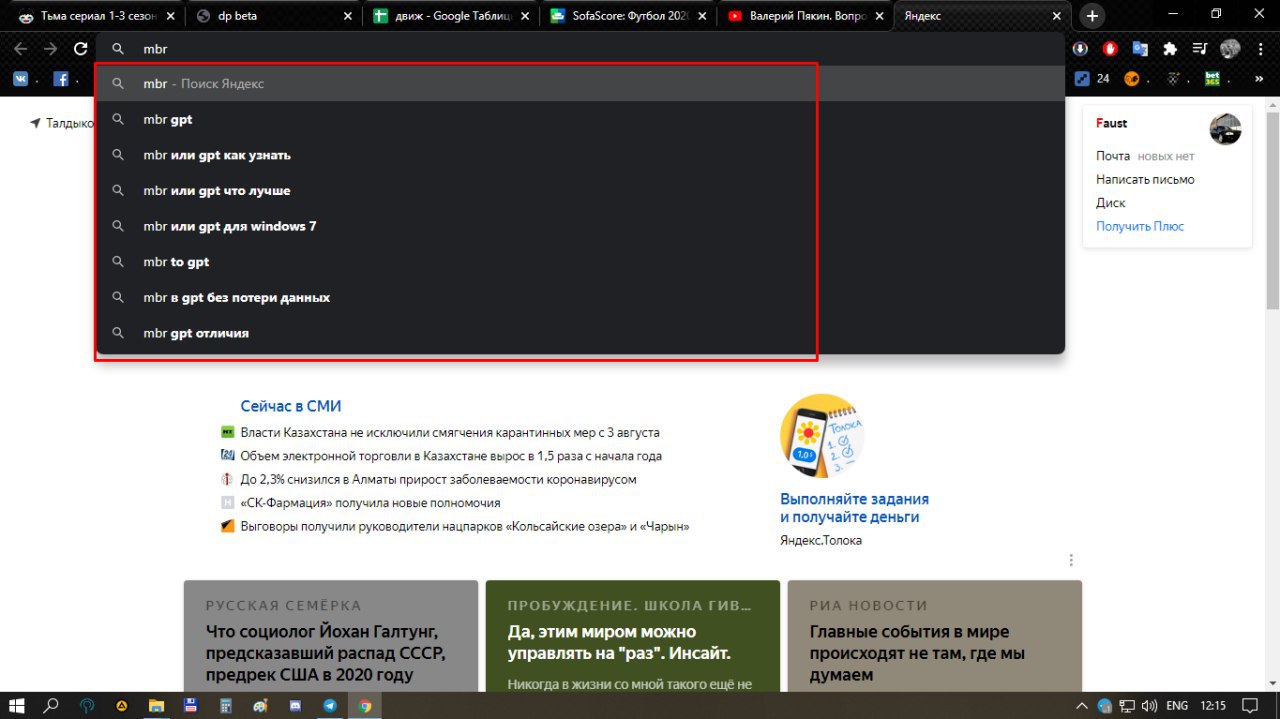Open the bet365 bookmark
Image resolution: width=1280 pixels, height=719 pixels.
1213,78
